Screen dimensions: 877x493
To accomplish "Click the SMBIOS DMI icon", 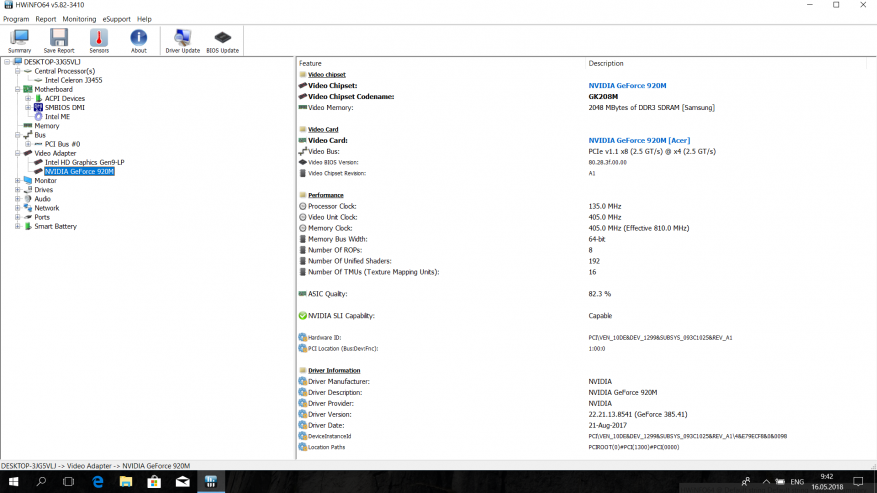I will 38,107.
